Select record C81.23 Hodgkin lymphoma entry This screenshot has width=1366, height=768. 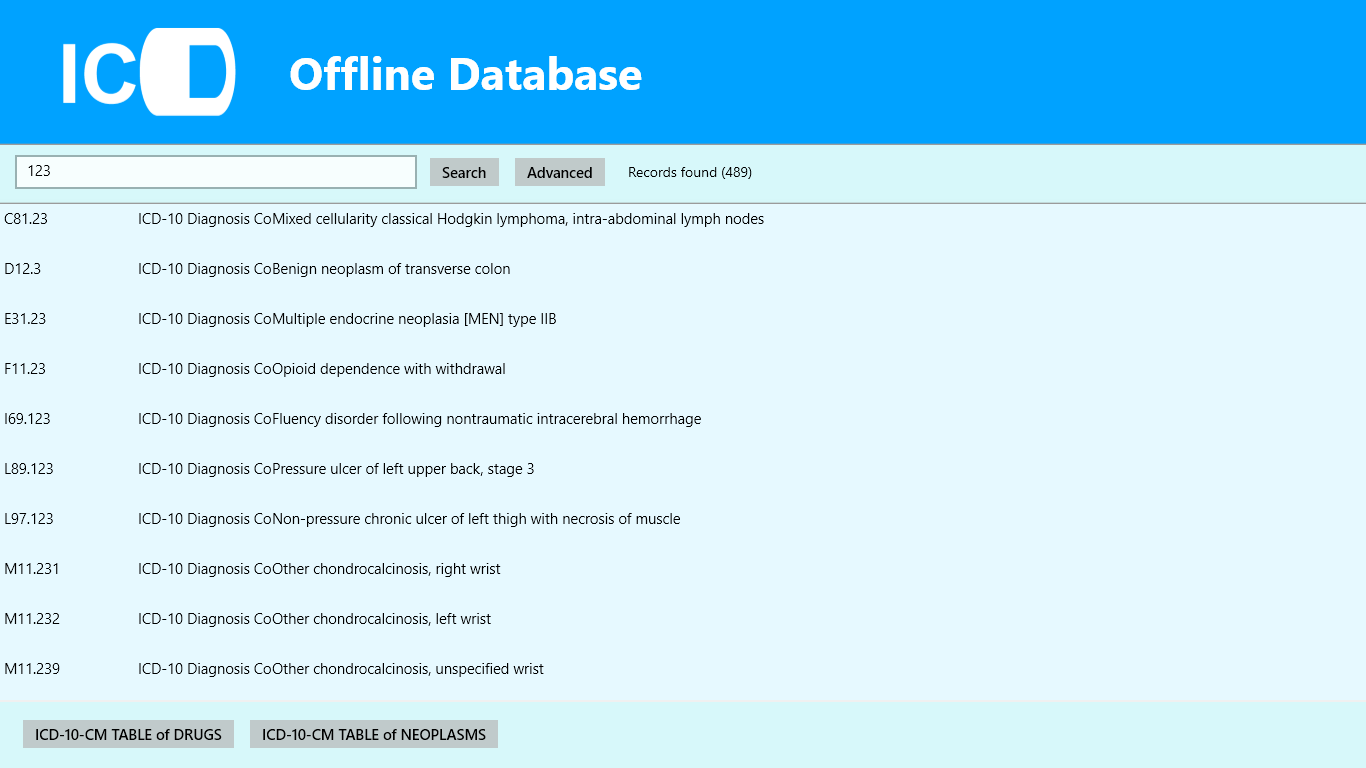pyautogui.click(x=450, y=218)
